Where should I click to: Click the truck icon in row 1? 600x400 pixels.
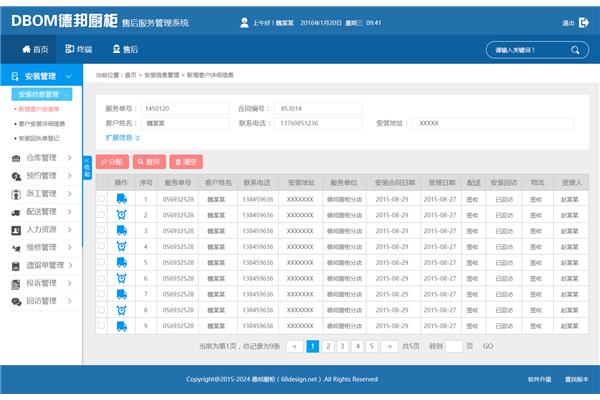[122, 199]
